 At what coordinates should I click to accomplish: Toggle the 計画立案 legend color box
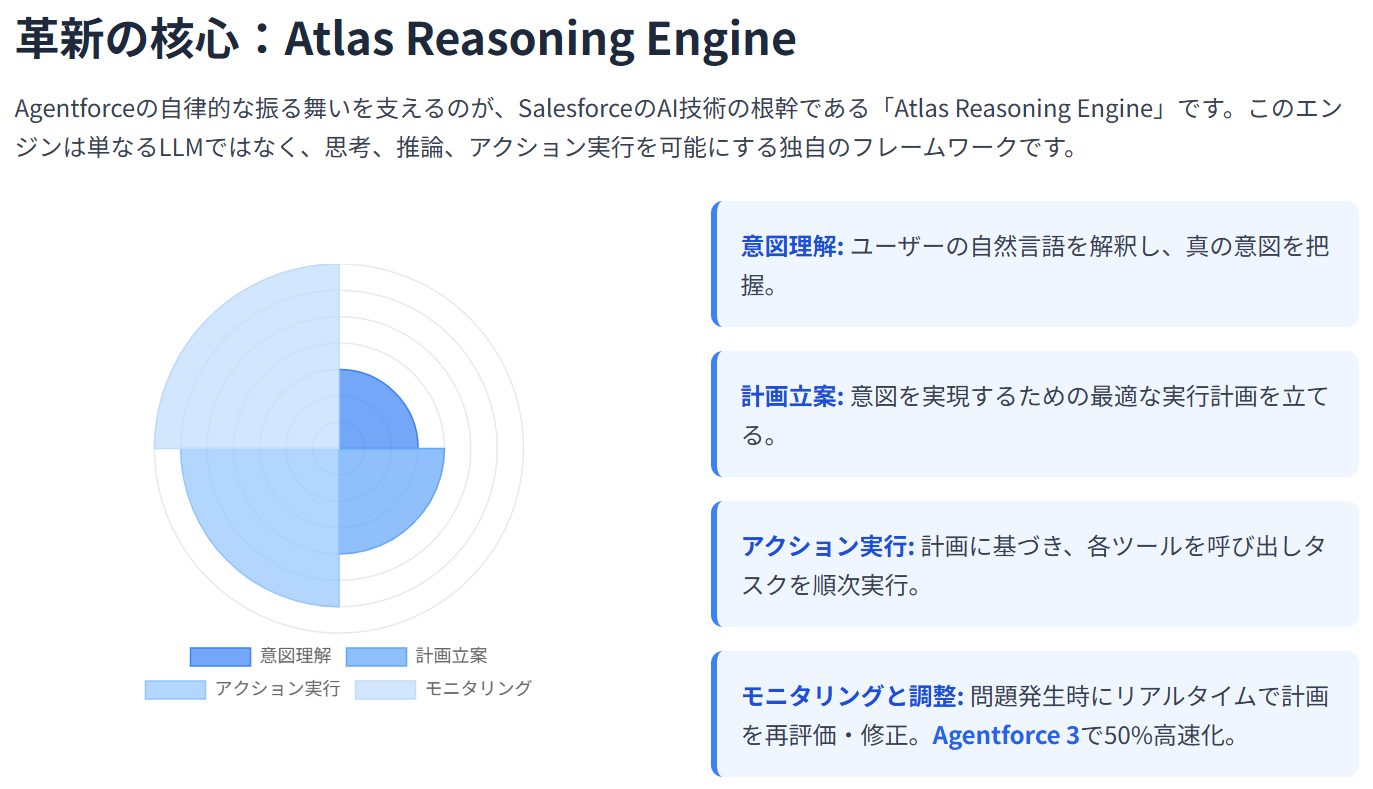[376, 657]
